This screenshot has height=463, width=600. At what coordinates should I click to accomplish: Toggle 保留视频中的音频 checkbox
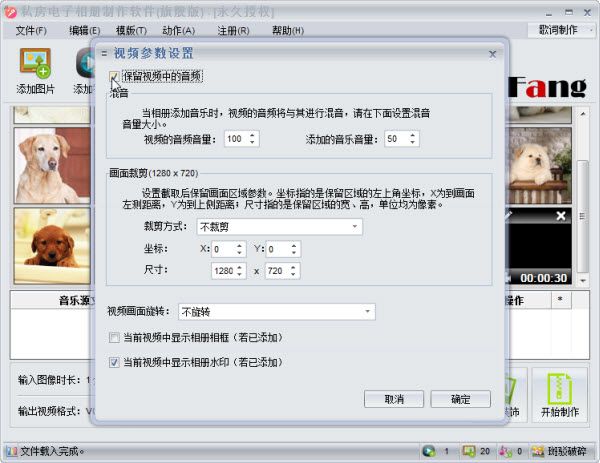114,77
